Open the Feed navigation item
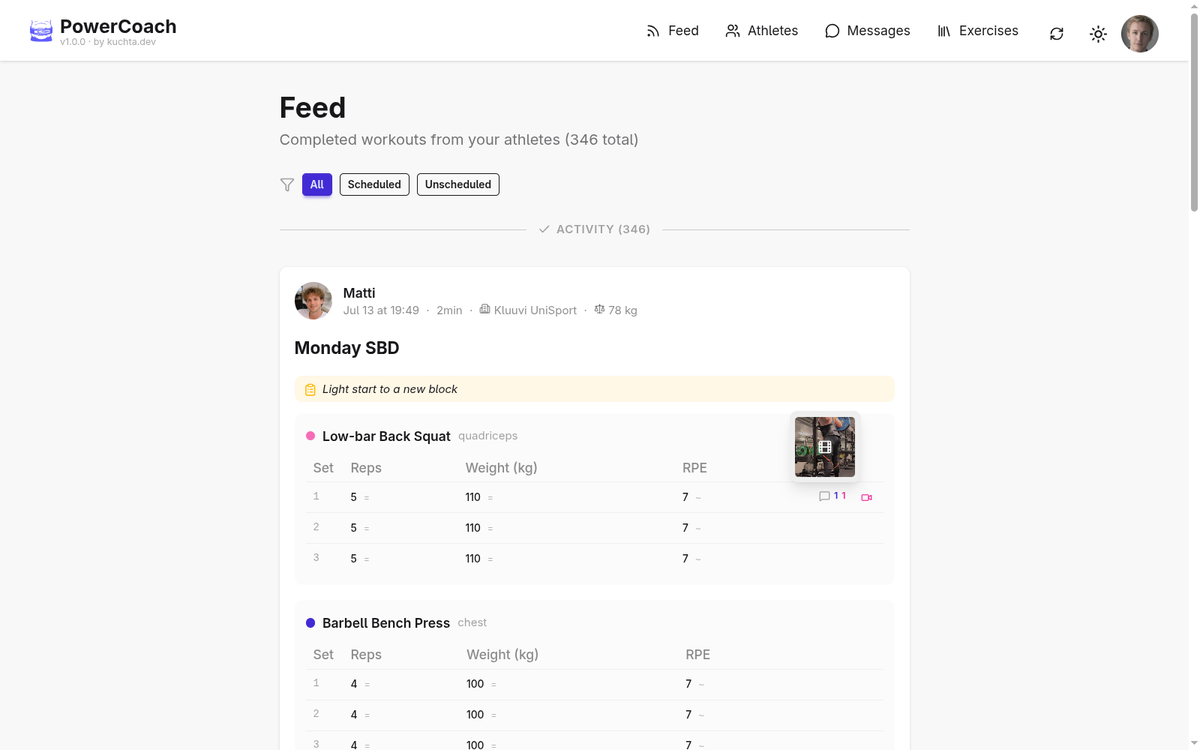 coord(672,31)
